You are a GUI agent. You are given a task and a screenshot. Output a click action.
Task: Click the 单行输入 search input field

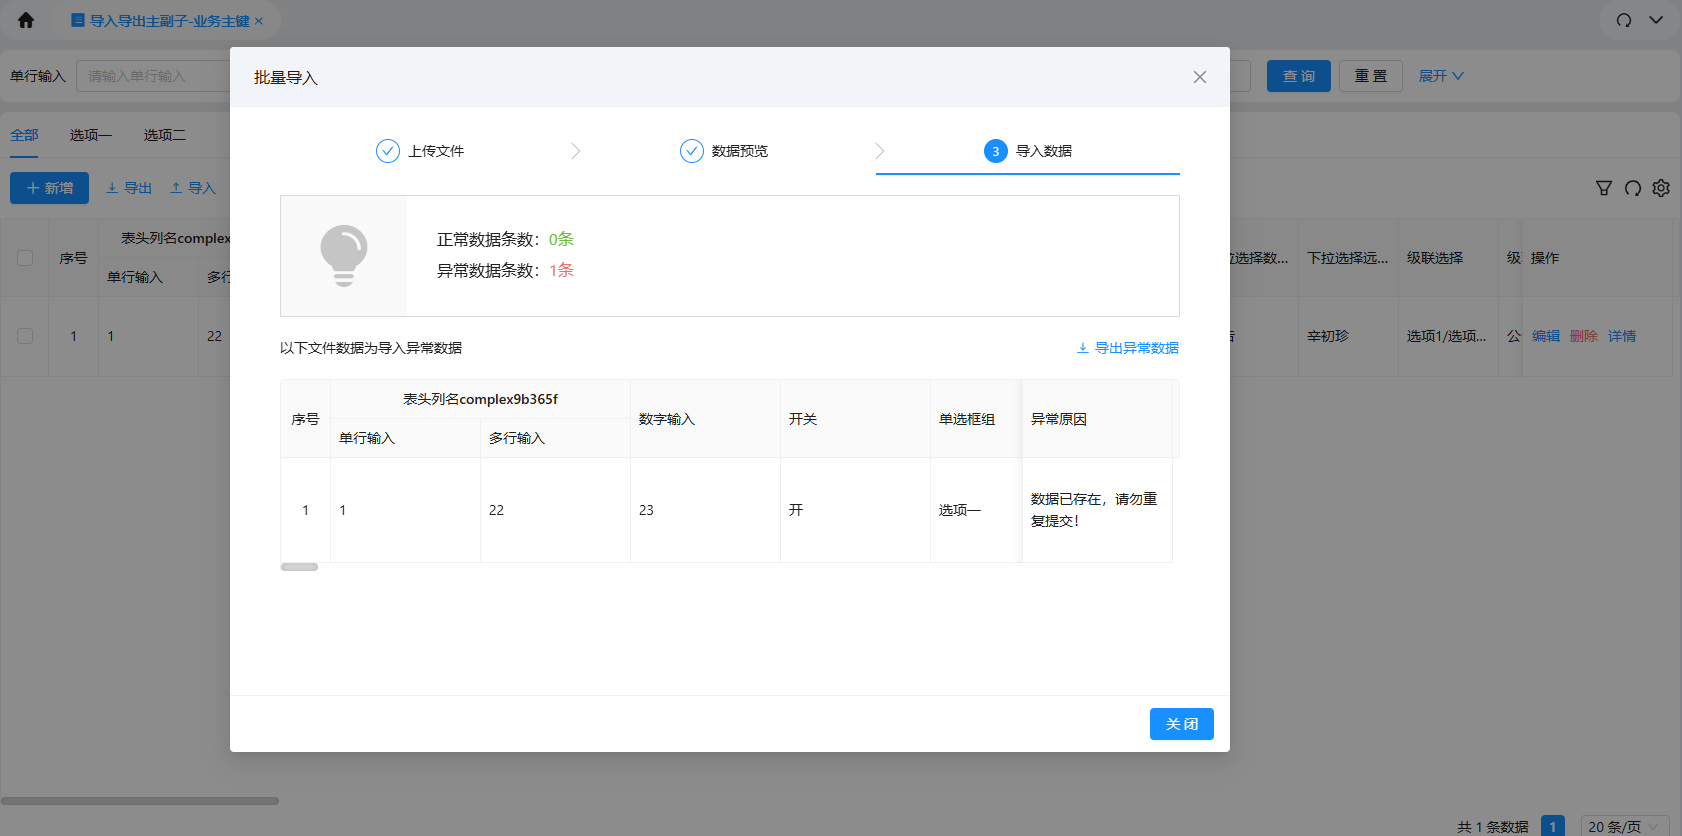[155, 76]
